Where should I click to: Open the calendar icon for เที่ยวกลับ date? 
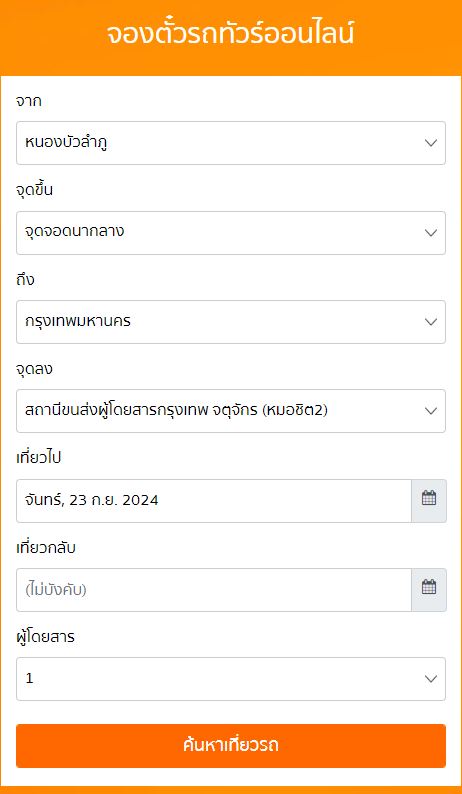(429, 590)
